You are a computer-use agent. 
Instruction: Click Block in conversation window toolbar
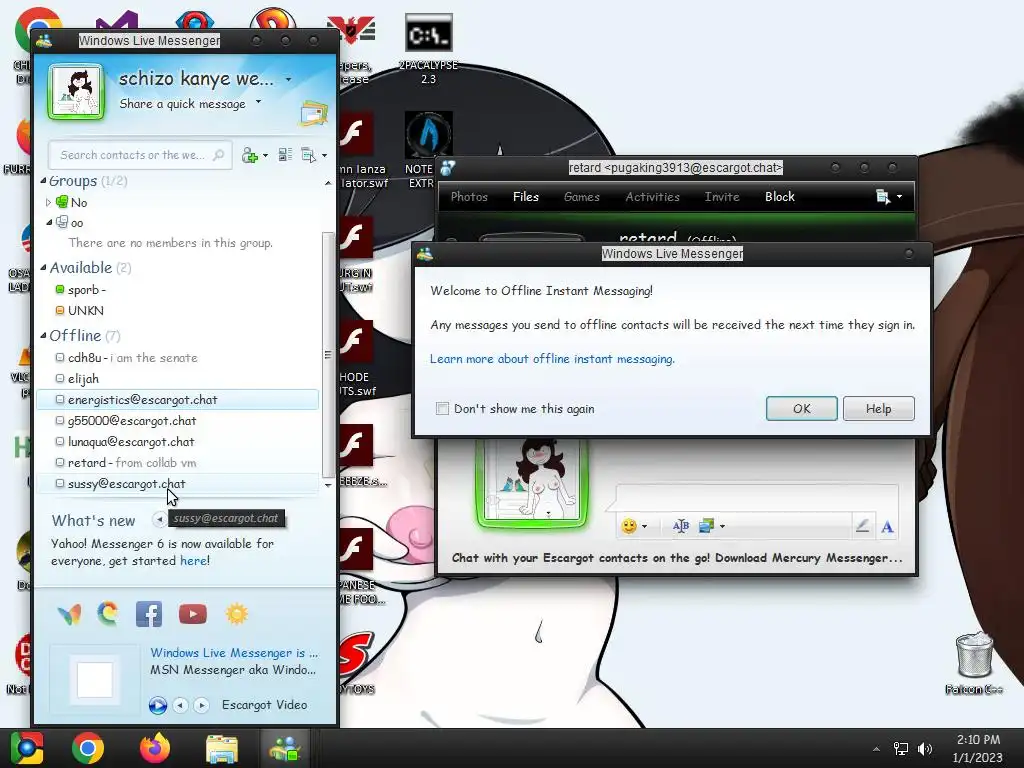point(780,197)
